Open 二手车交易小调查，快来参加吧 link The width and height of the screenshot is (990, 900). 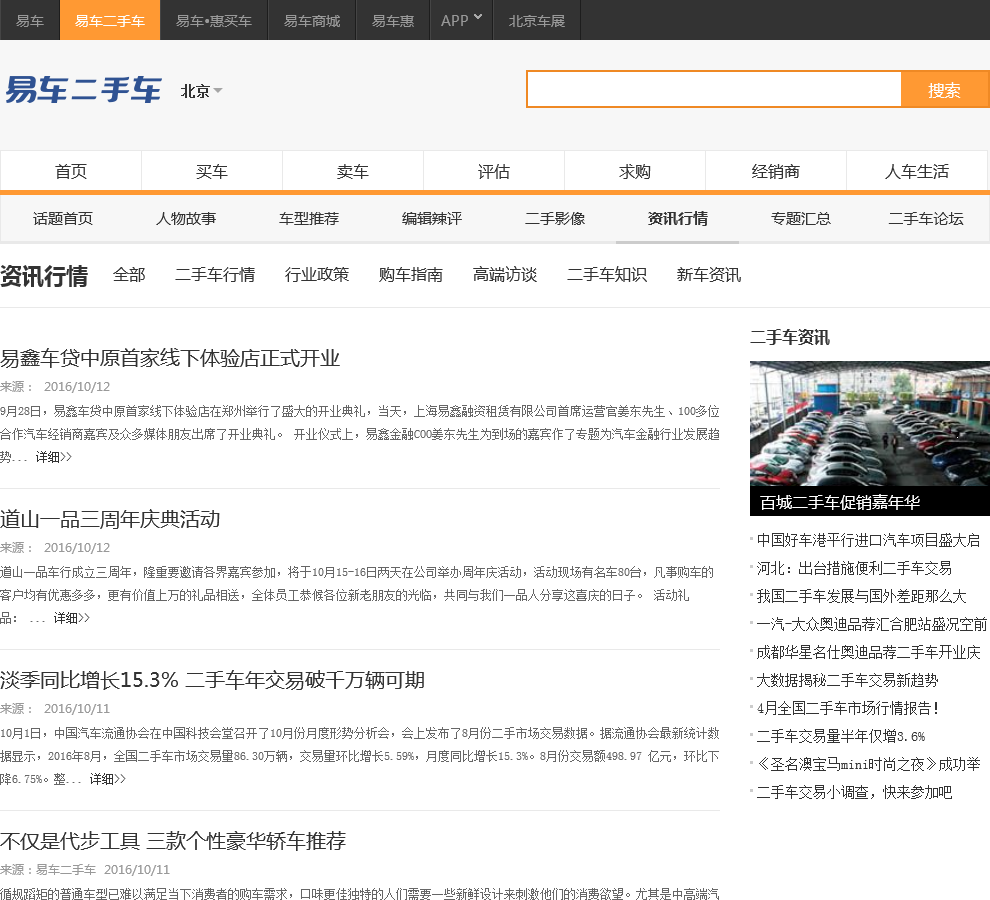pos(854,792)
